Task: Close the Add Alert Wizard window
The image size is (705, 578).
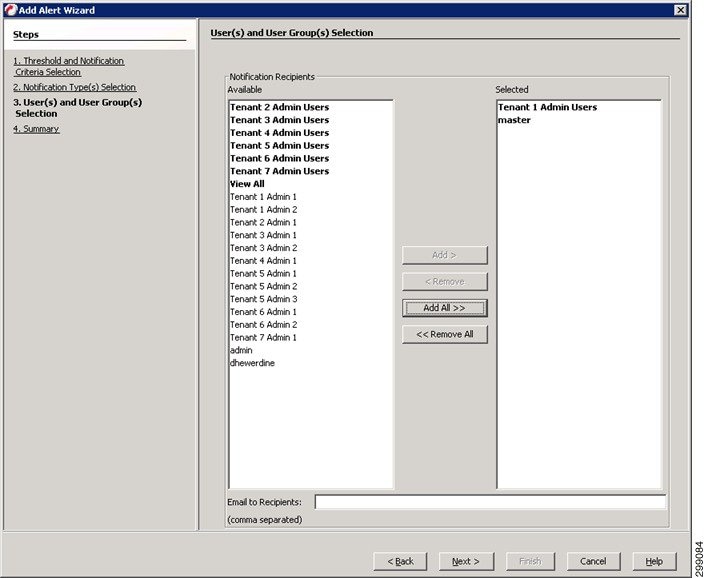Action: 681,10
